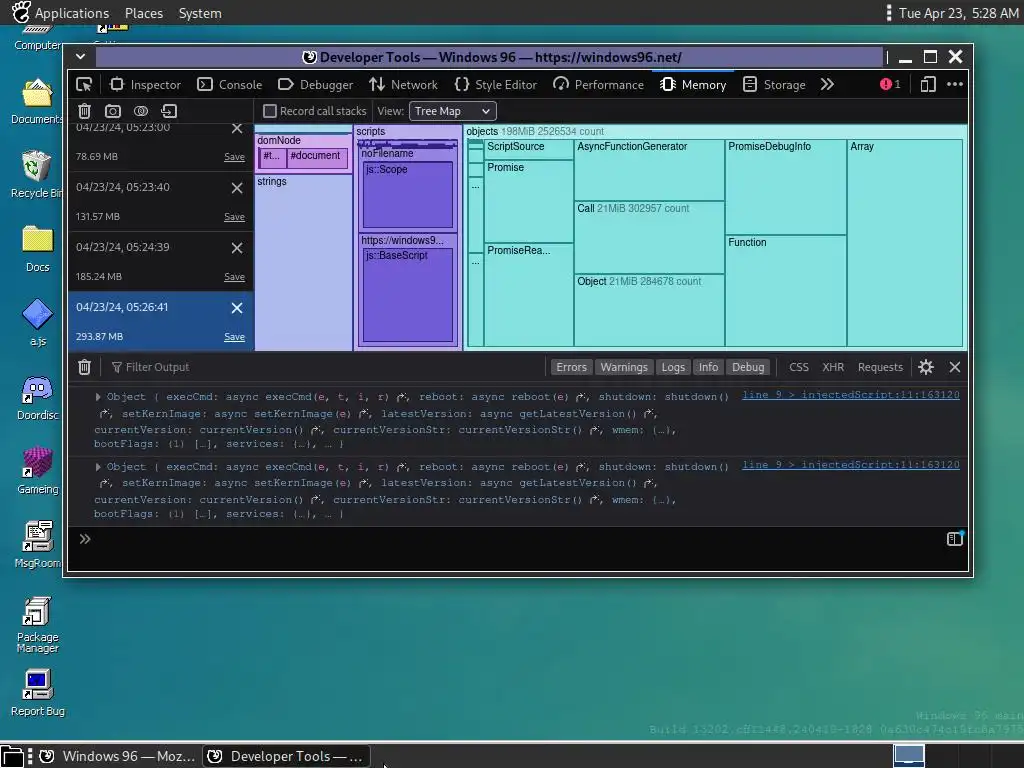Close the split console
This screenshot has height=768, width=1024.
955,367
